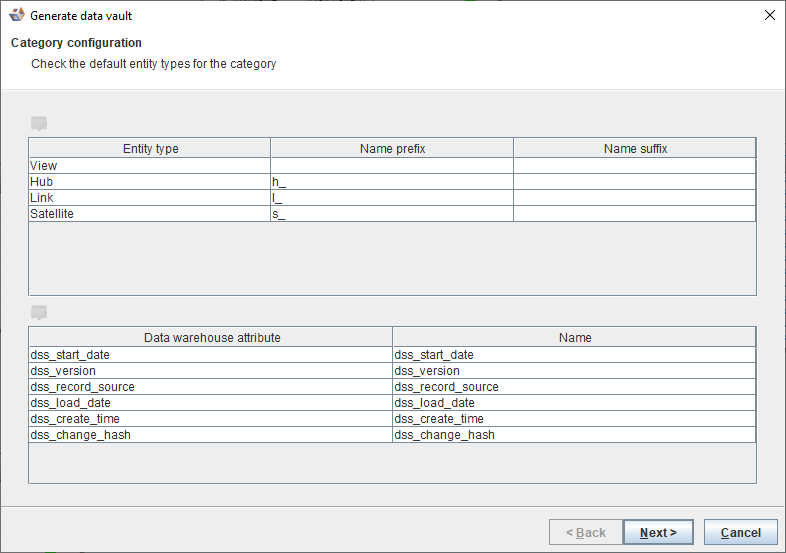
Task: Select the Link entity type row
Action: (x=149, y=198)
